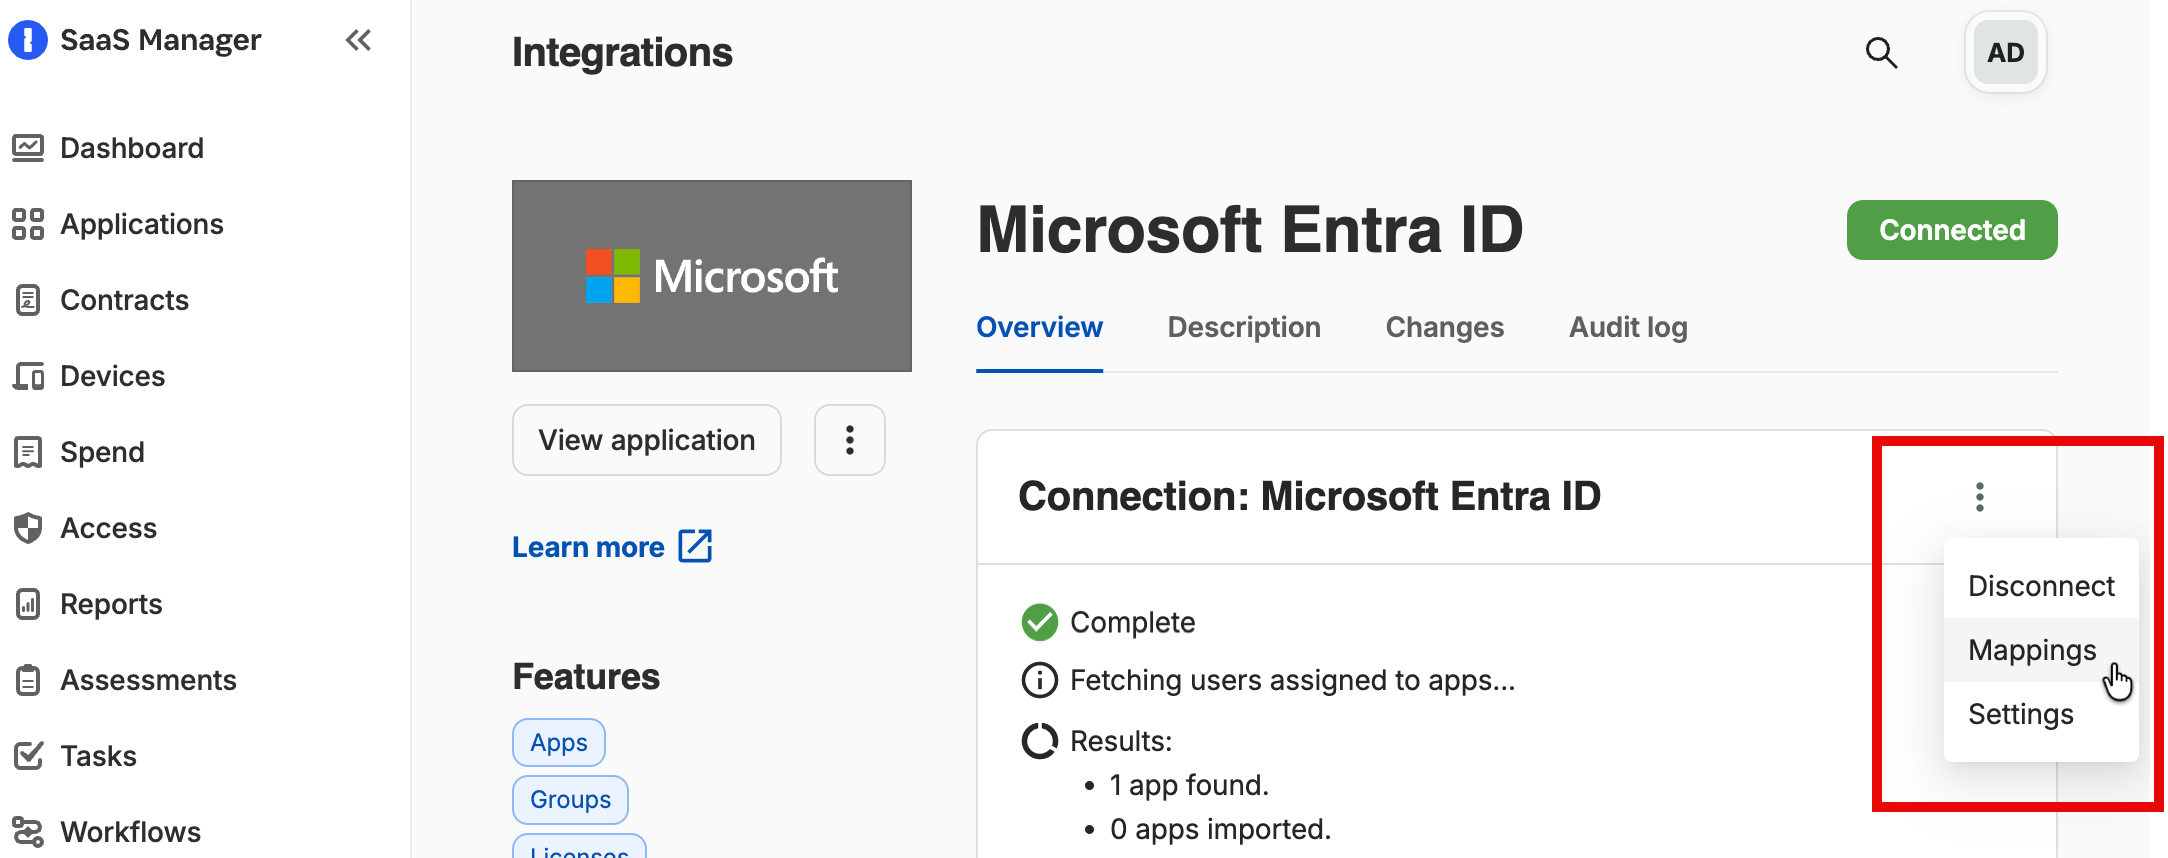Click the green Connected status badge
Screen dimensions: 2168x858
tap(1952, 230)
